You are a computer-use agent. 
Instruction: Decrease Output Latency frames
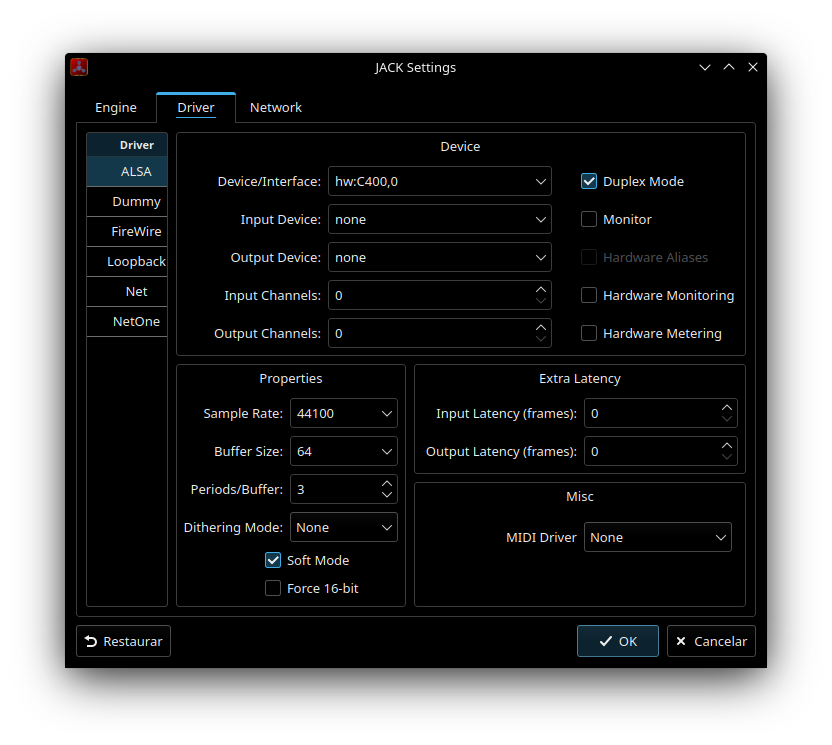tap(727, 457)
